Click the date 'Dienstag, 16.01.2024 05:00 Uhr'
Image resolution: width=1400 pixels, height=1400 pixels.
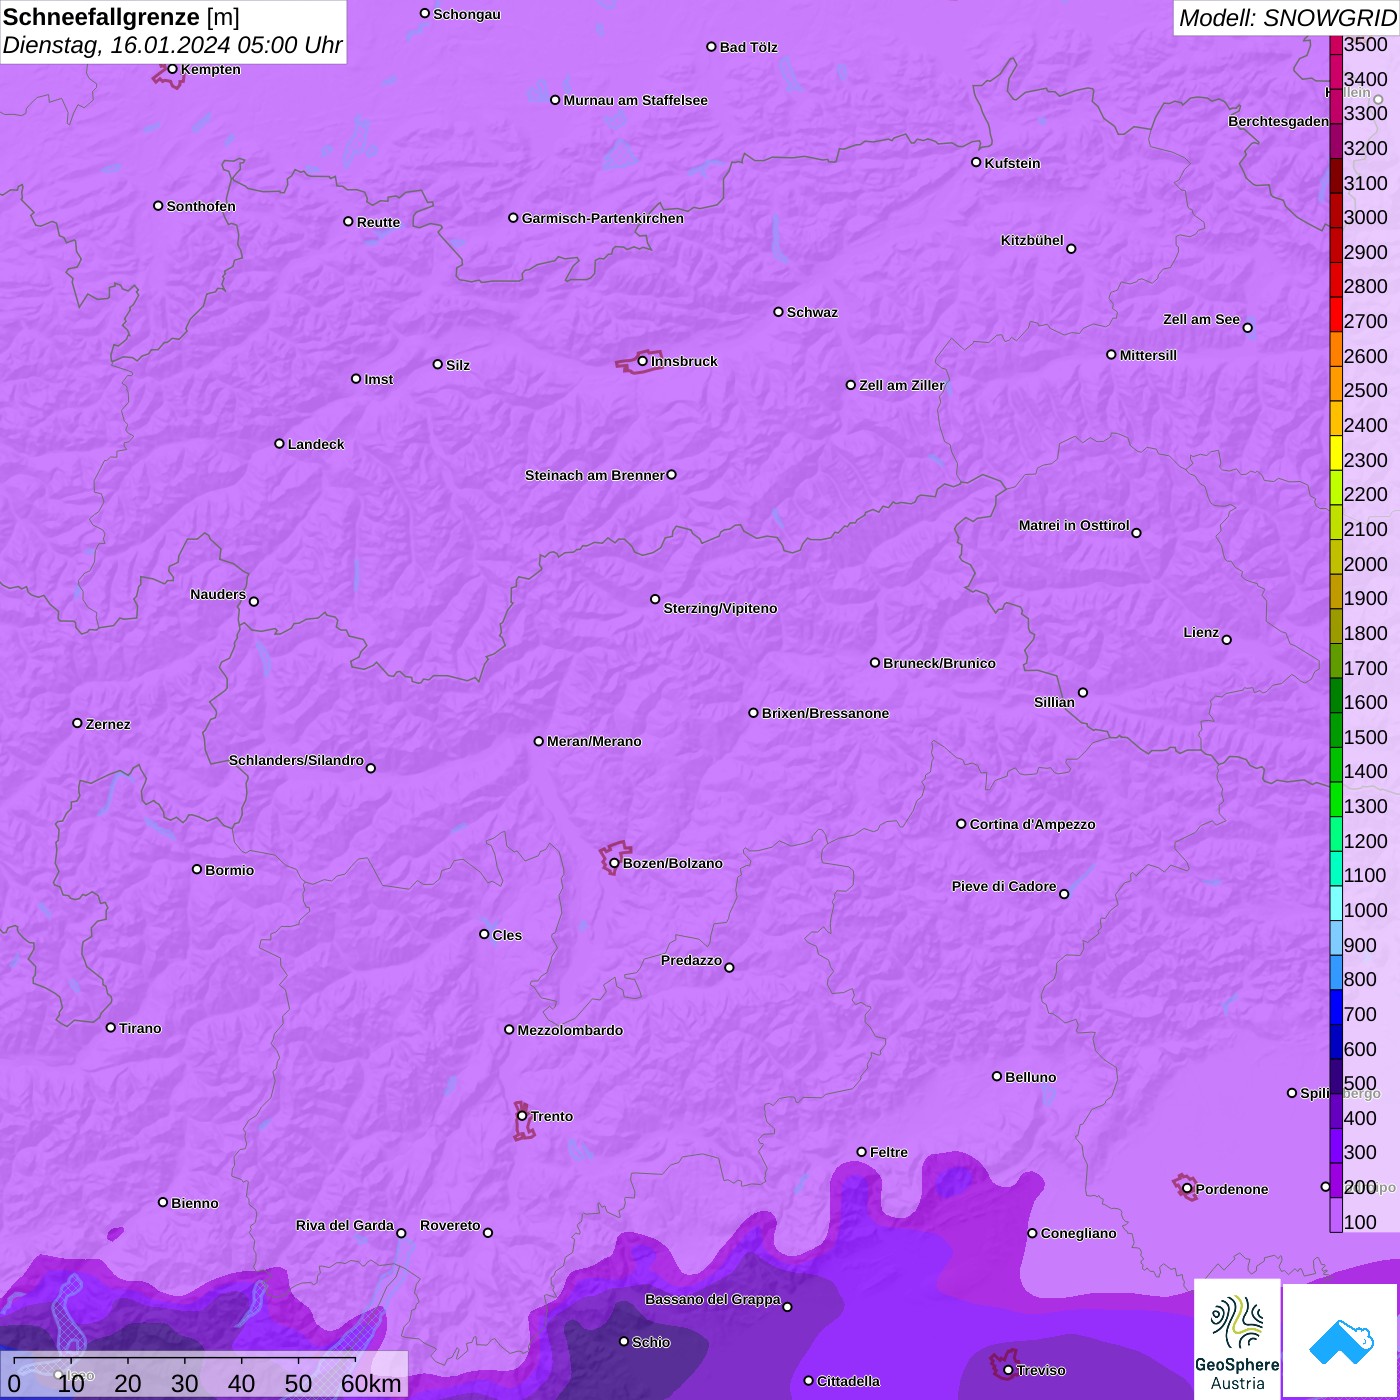point(172,46)
